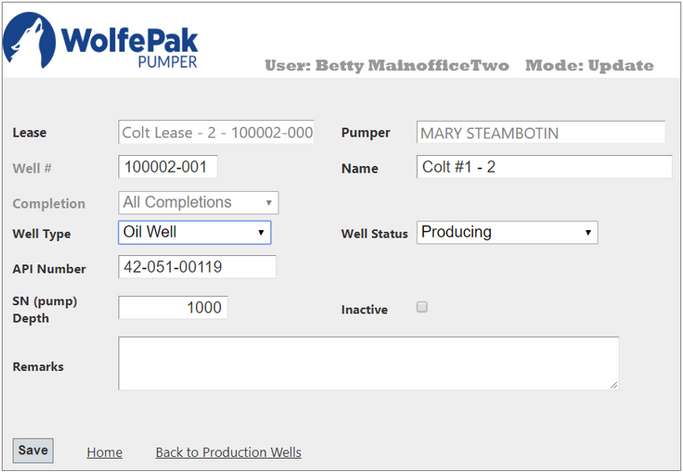Click the 'Well #' label
This screenshot has width=683, height=472.
(32, 168)
